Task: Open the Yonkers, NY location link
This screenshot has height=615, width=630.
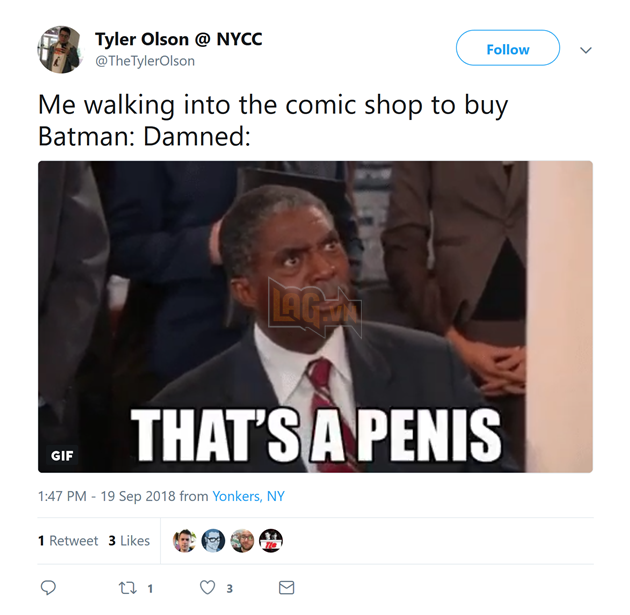Action: 248,496
